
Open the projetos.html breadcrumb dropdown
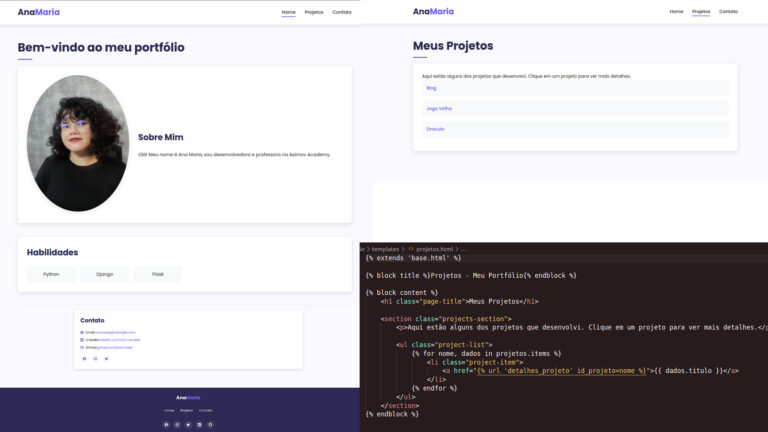coord(434,248)
